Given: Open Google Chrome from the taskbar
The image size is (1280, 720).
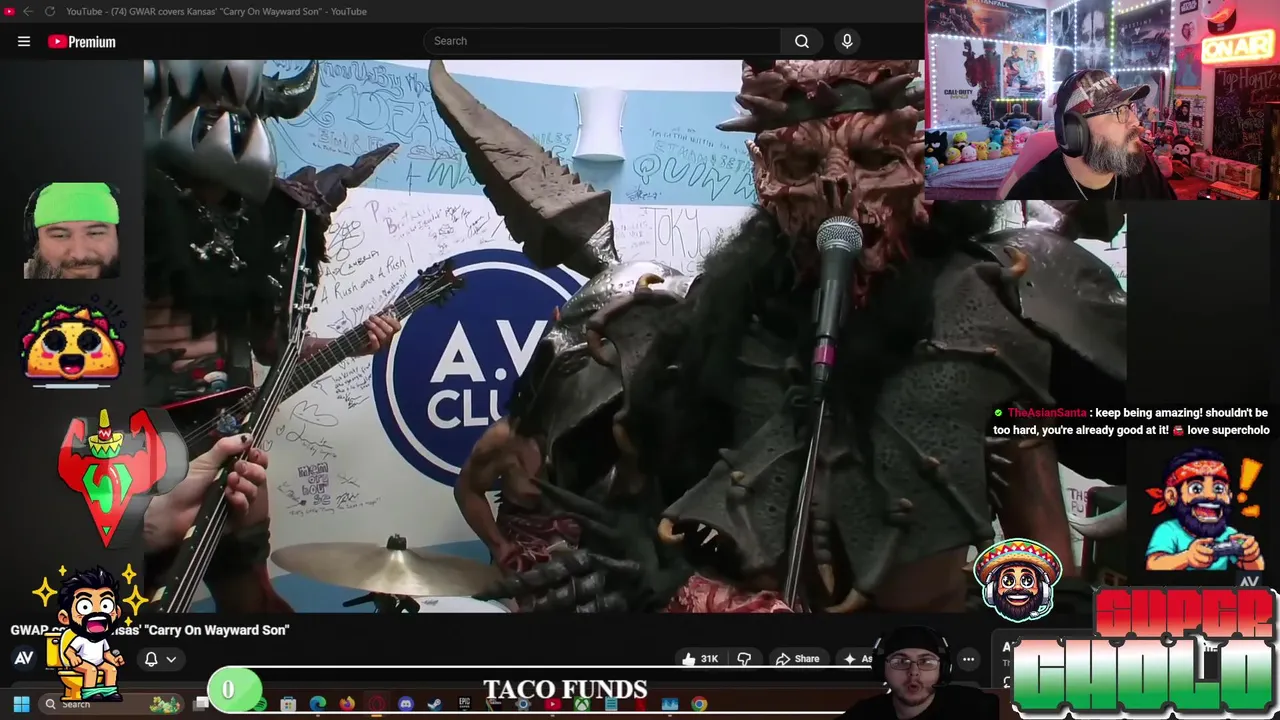Looking at the screenshot, I should click(699, 704).
